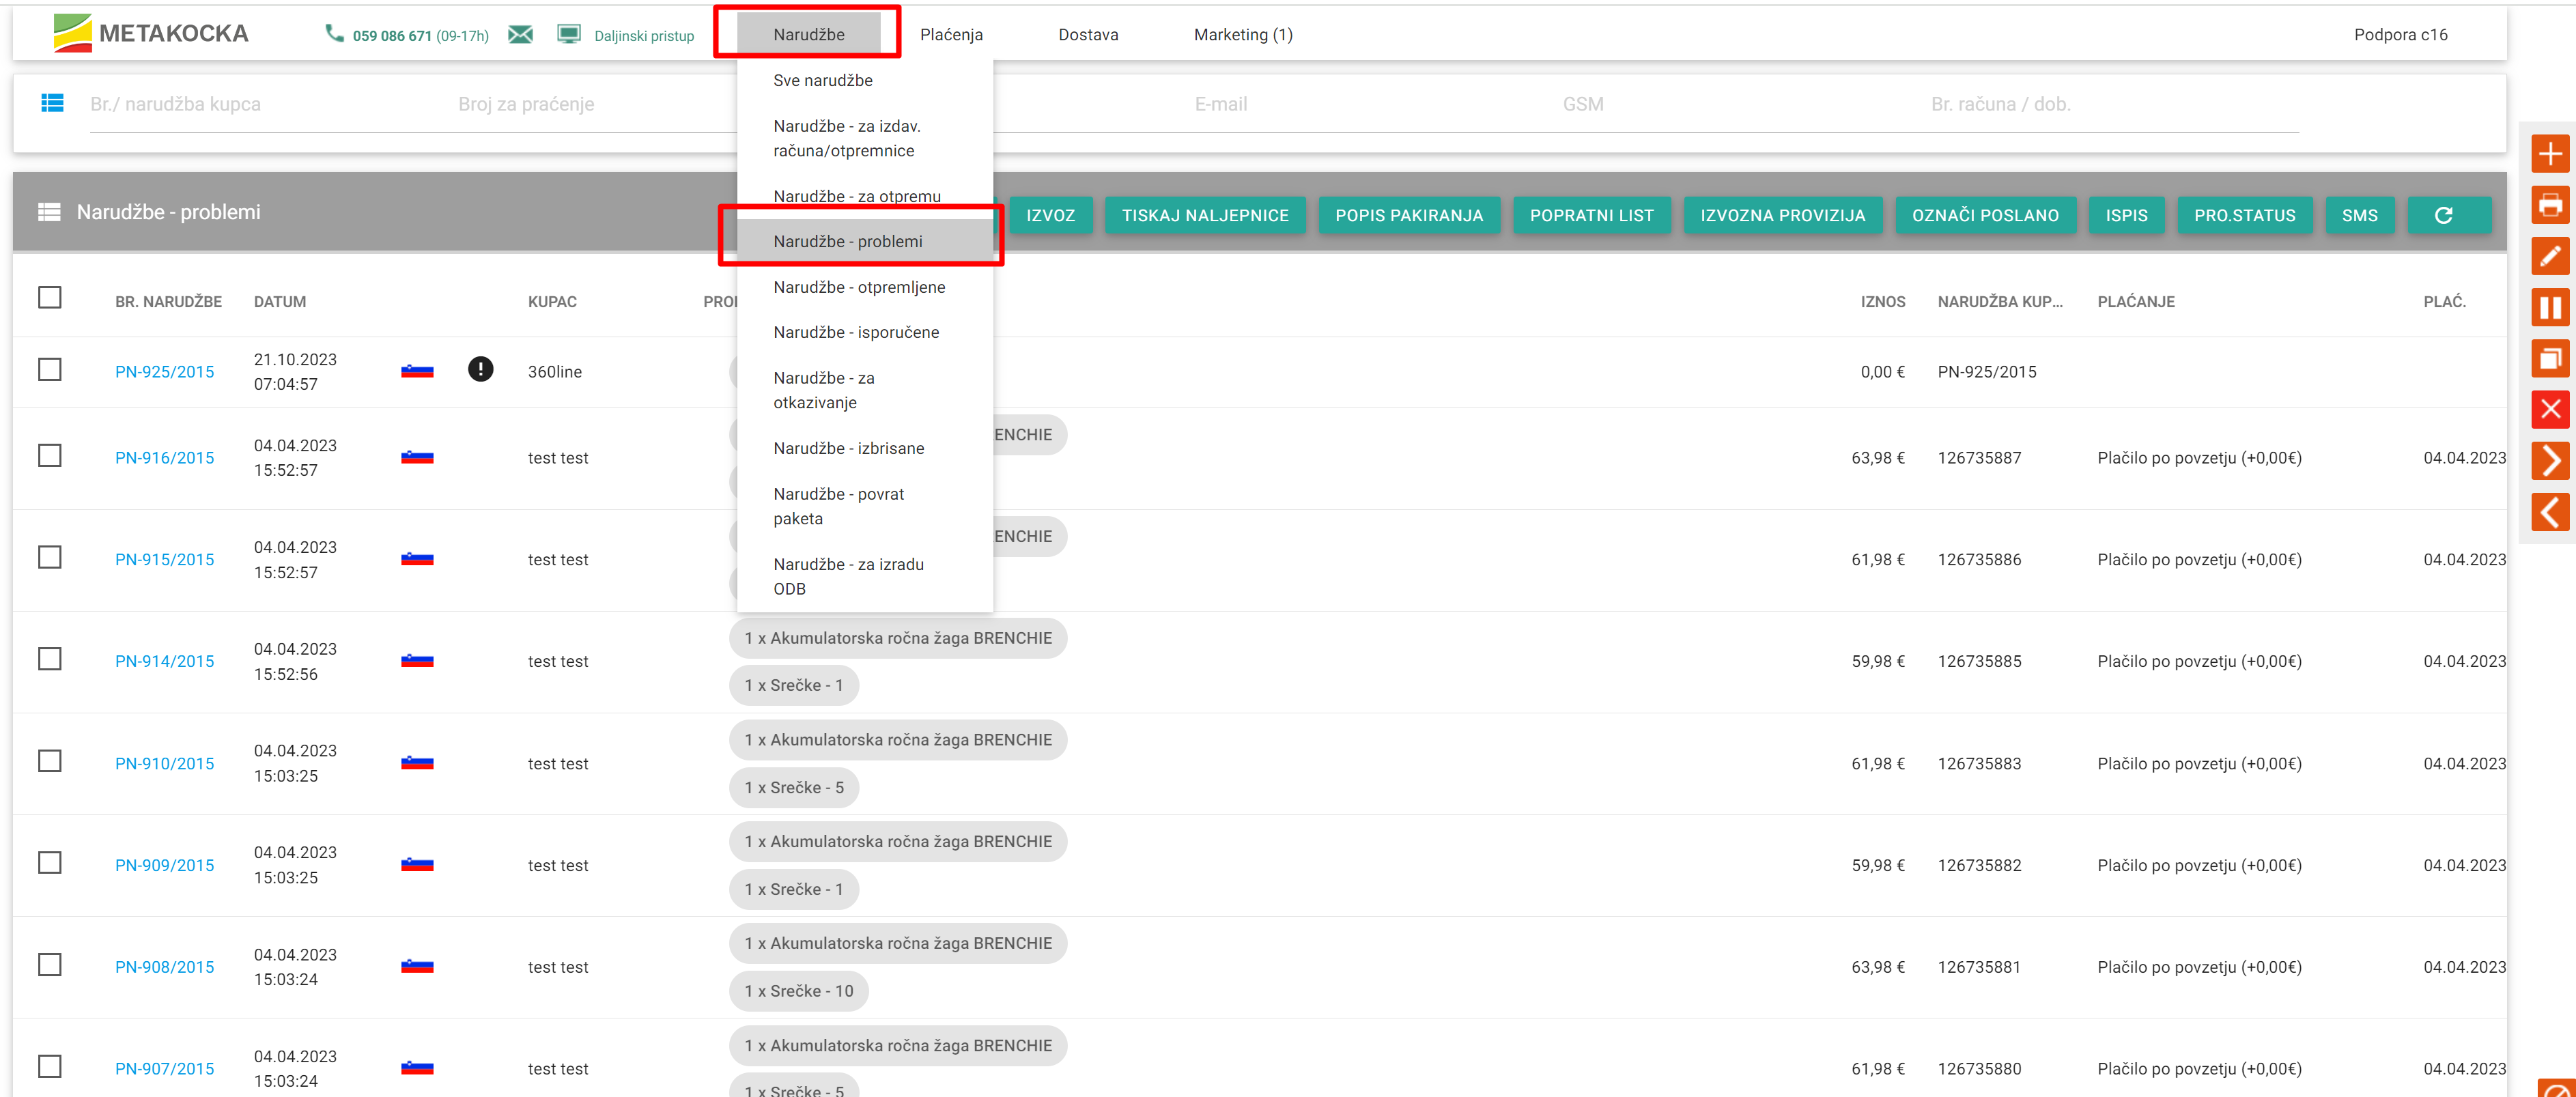The image size is (2576, 1097).
Task: Click the orange plus add icon
Action: coord(2549,154)
